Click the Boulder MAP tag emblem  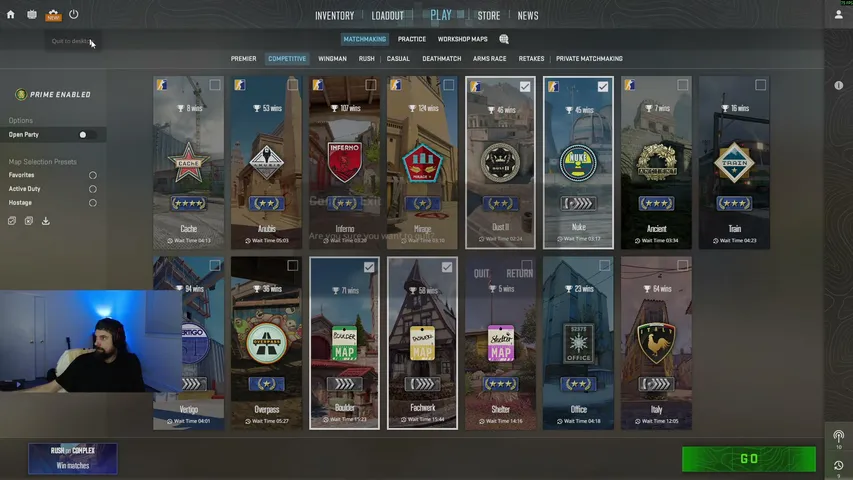[x=344, y=343]
